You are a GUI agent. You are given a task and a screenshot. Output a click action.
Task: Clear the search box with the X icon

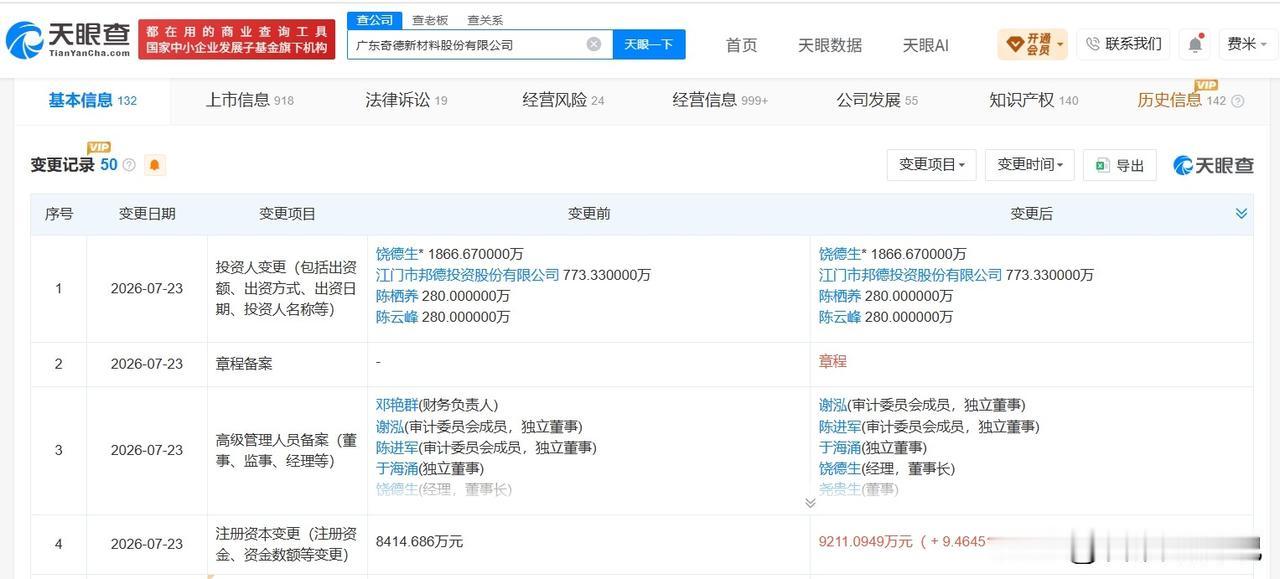coord(594,44)
